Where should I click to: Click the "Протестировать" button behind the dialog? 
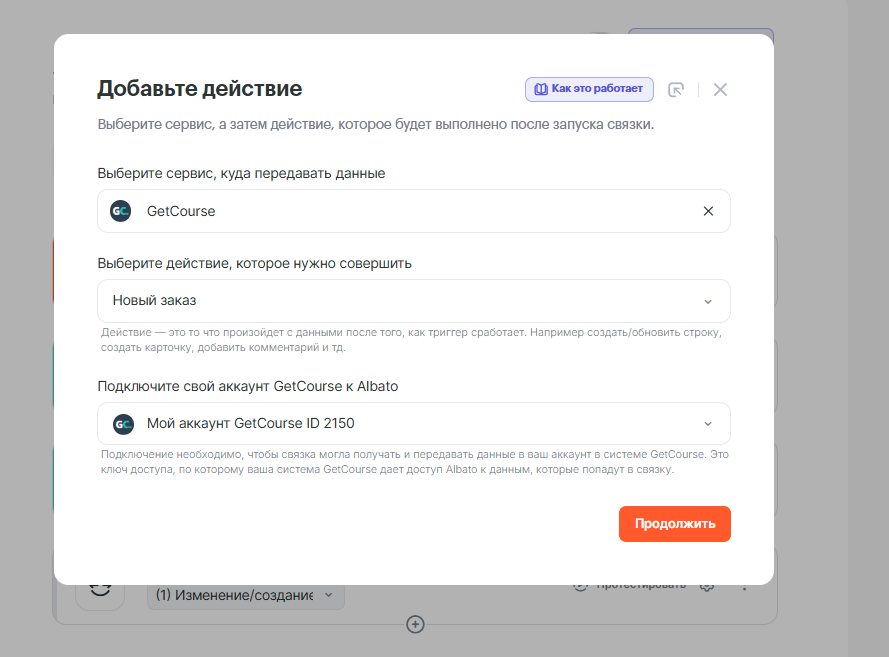632,585
